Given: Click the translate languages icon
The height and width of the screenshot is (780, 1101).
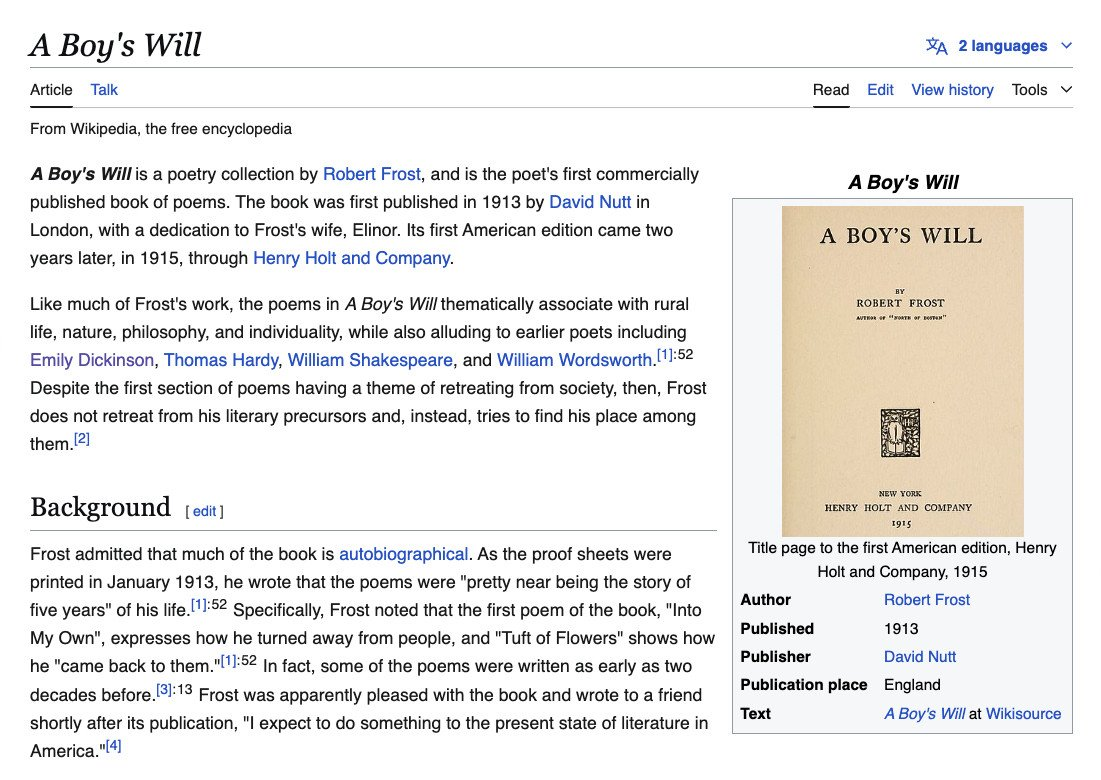Looking at the screenshot, I should point(937,46).
